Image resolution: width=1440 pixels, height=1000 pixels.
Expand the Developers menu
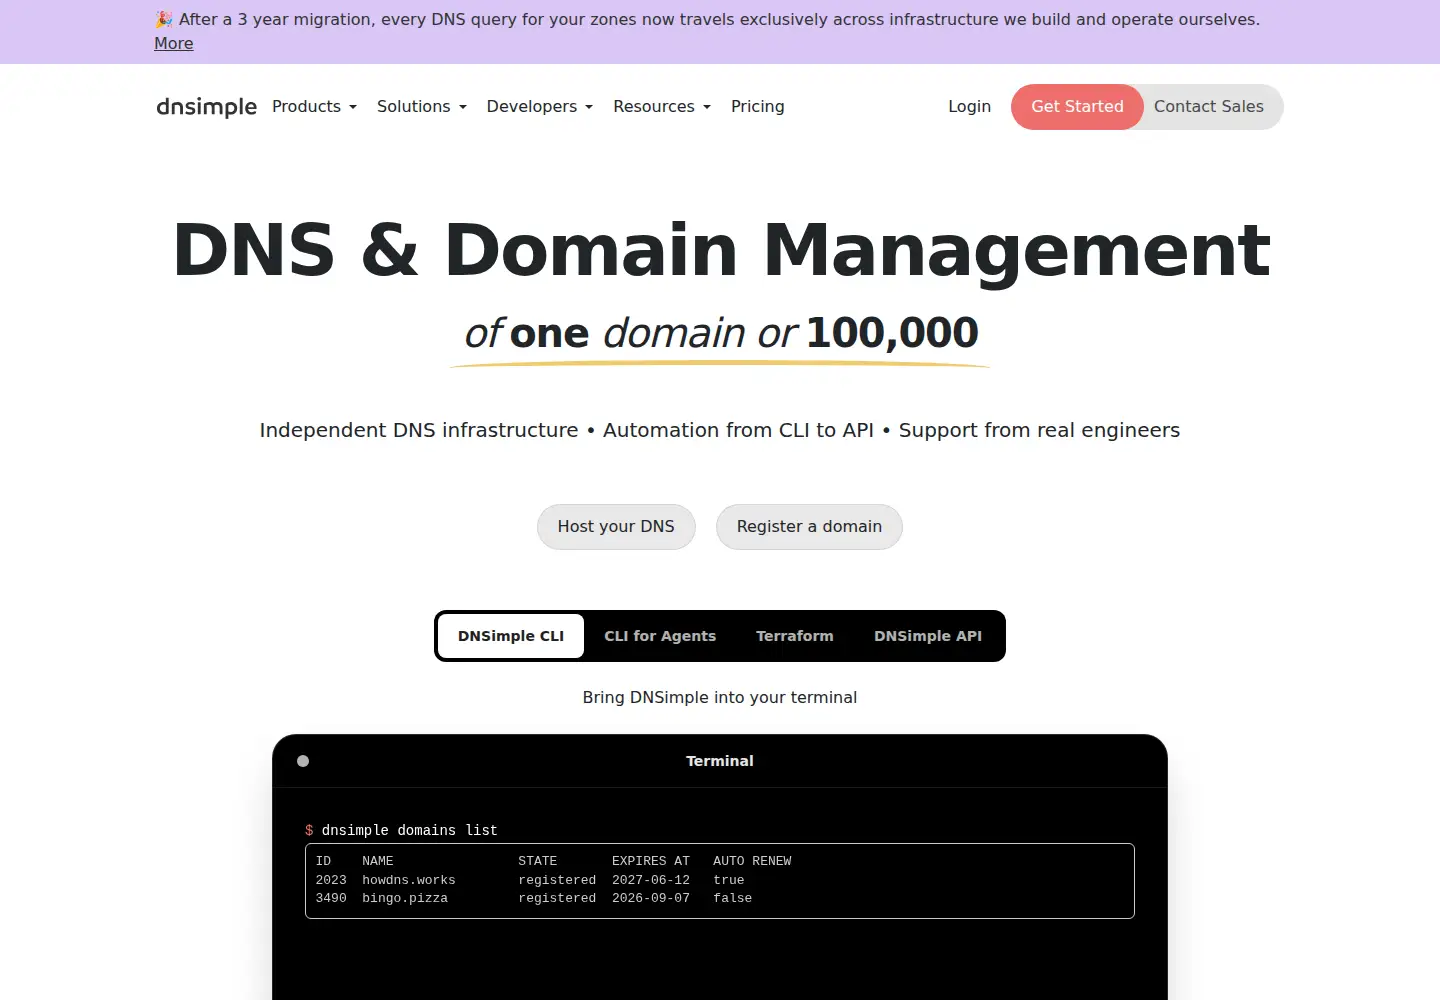[x=540, y=106]
